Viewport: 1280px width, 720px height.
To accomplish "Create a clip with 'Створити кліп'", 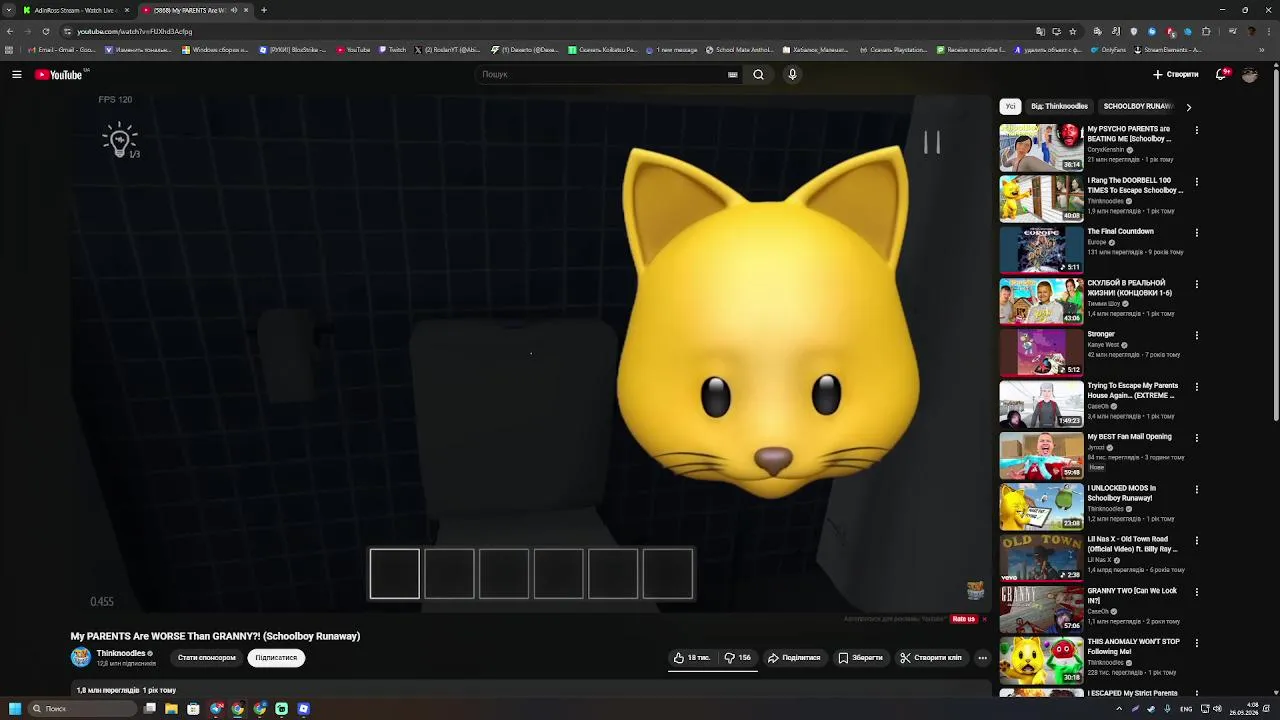I will (x=930, y=658).
